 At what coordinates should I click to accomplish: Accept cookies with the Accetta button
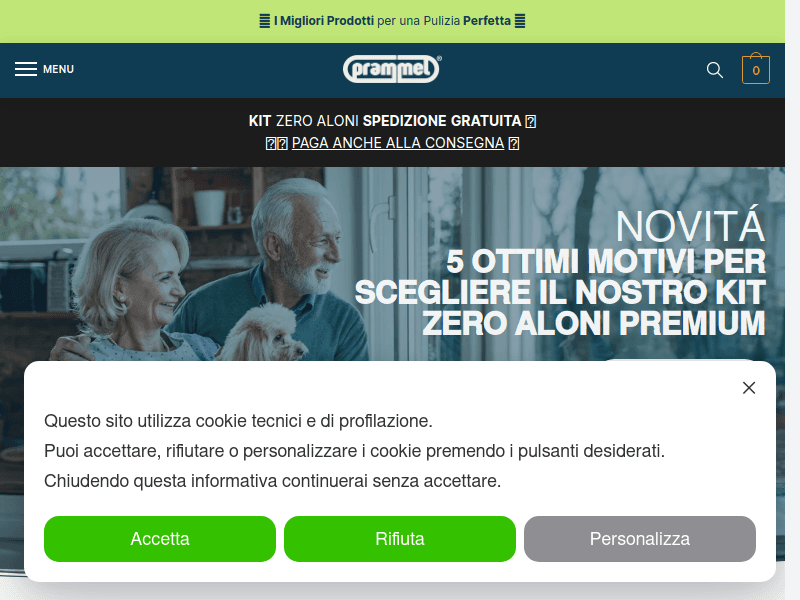pos(160,539)
